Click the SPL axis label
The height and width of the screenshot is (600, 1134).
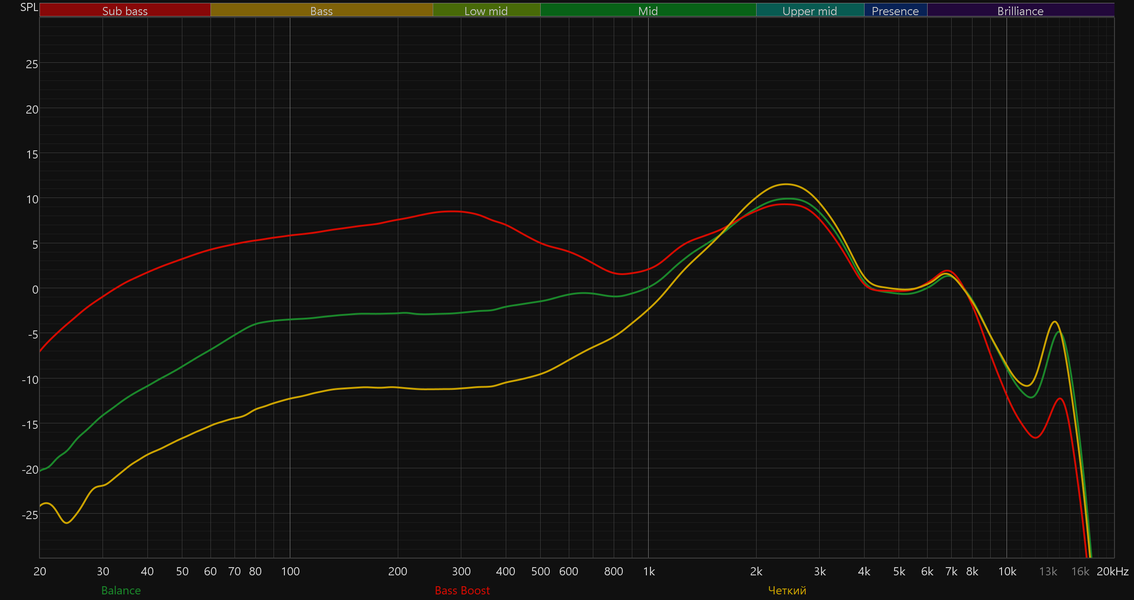click(x=29, y=8)
